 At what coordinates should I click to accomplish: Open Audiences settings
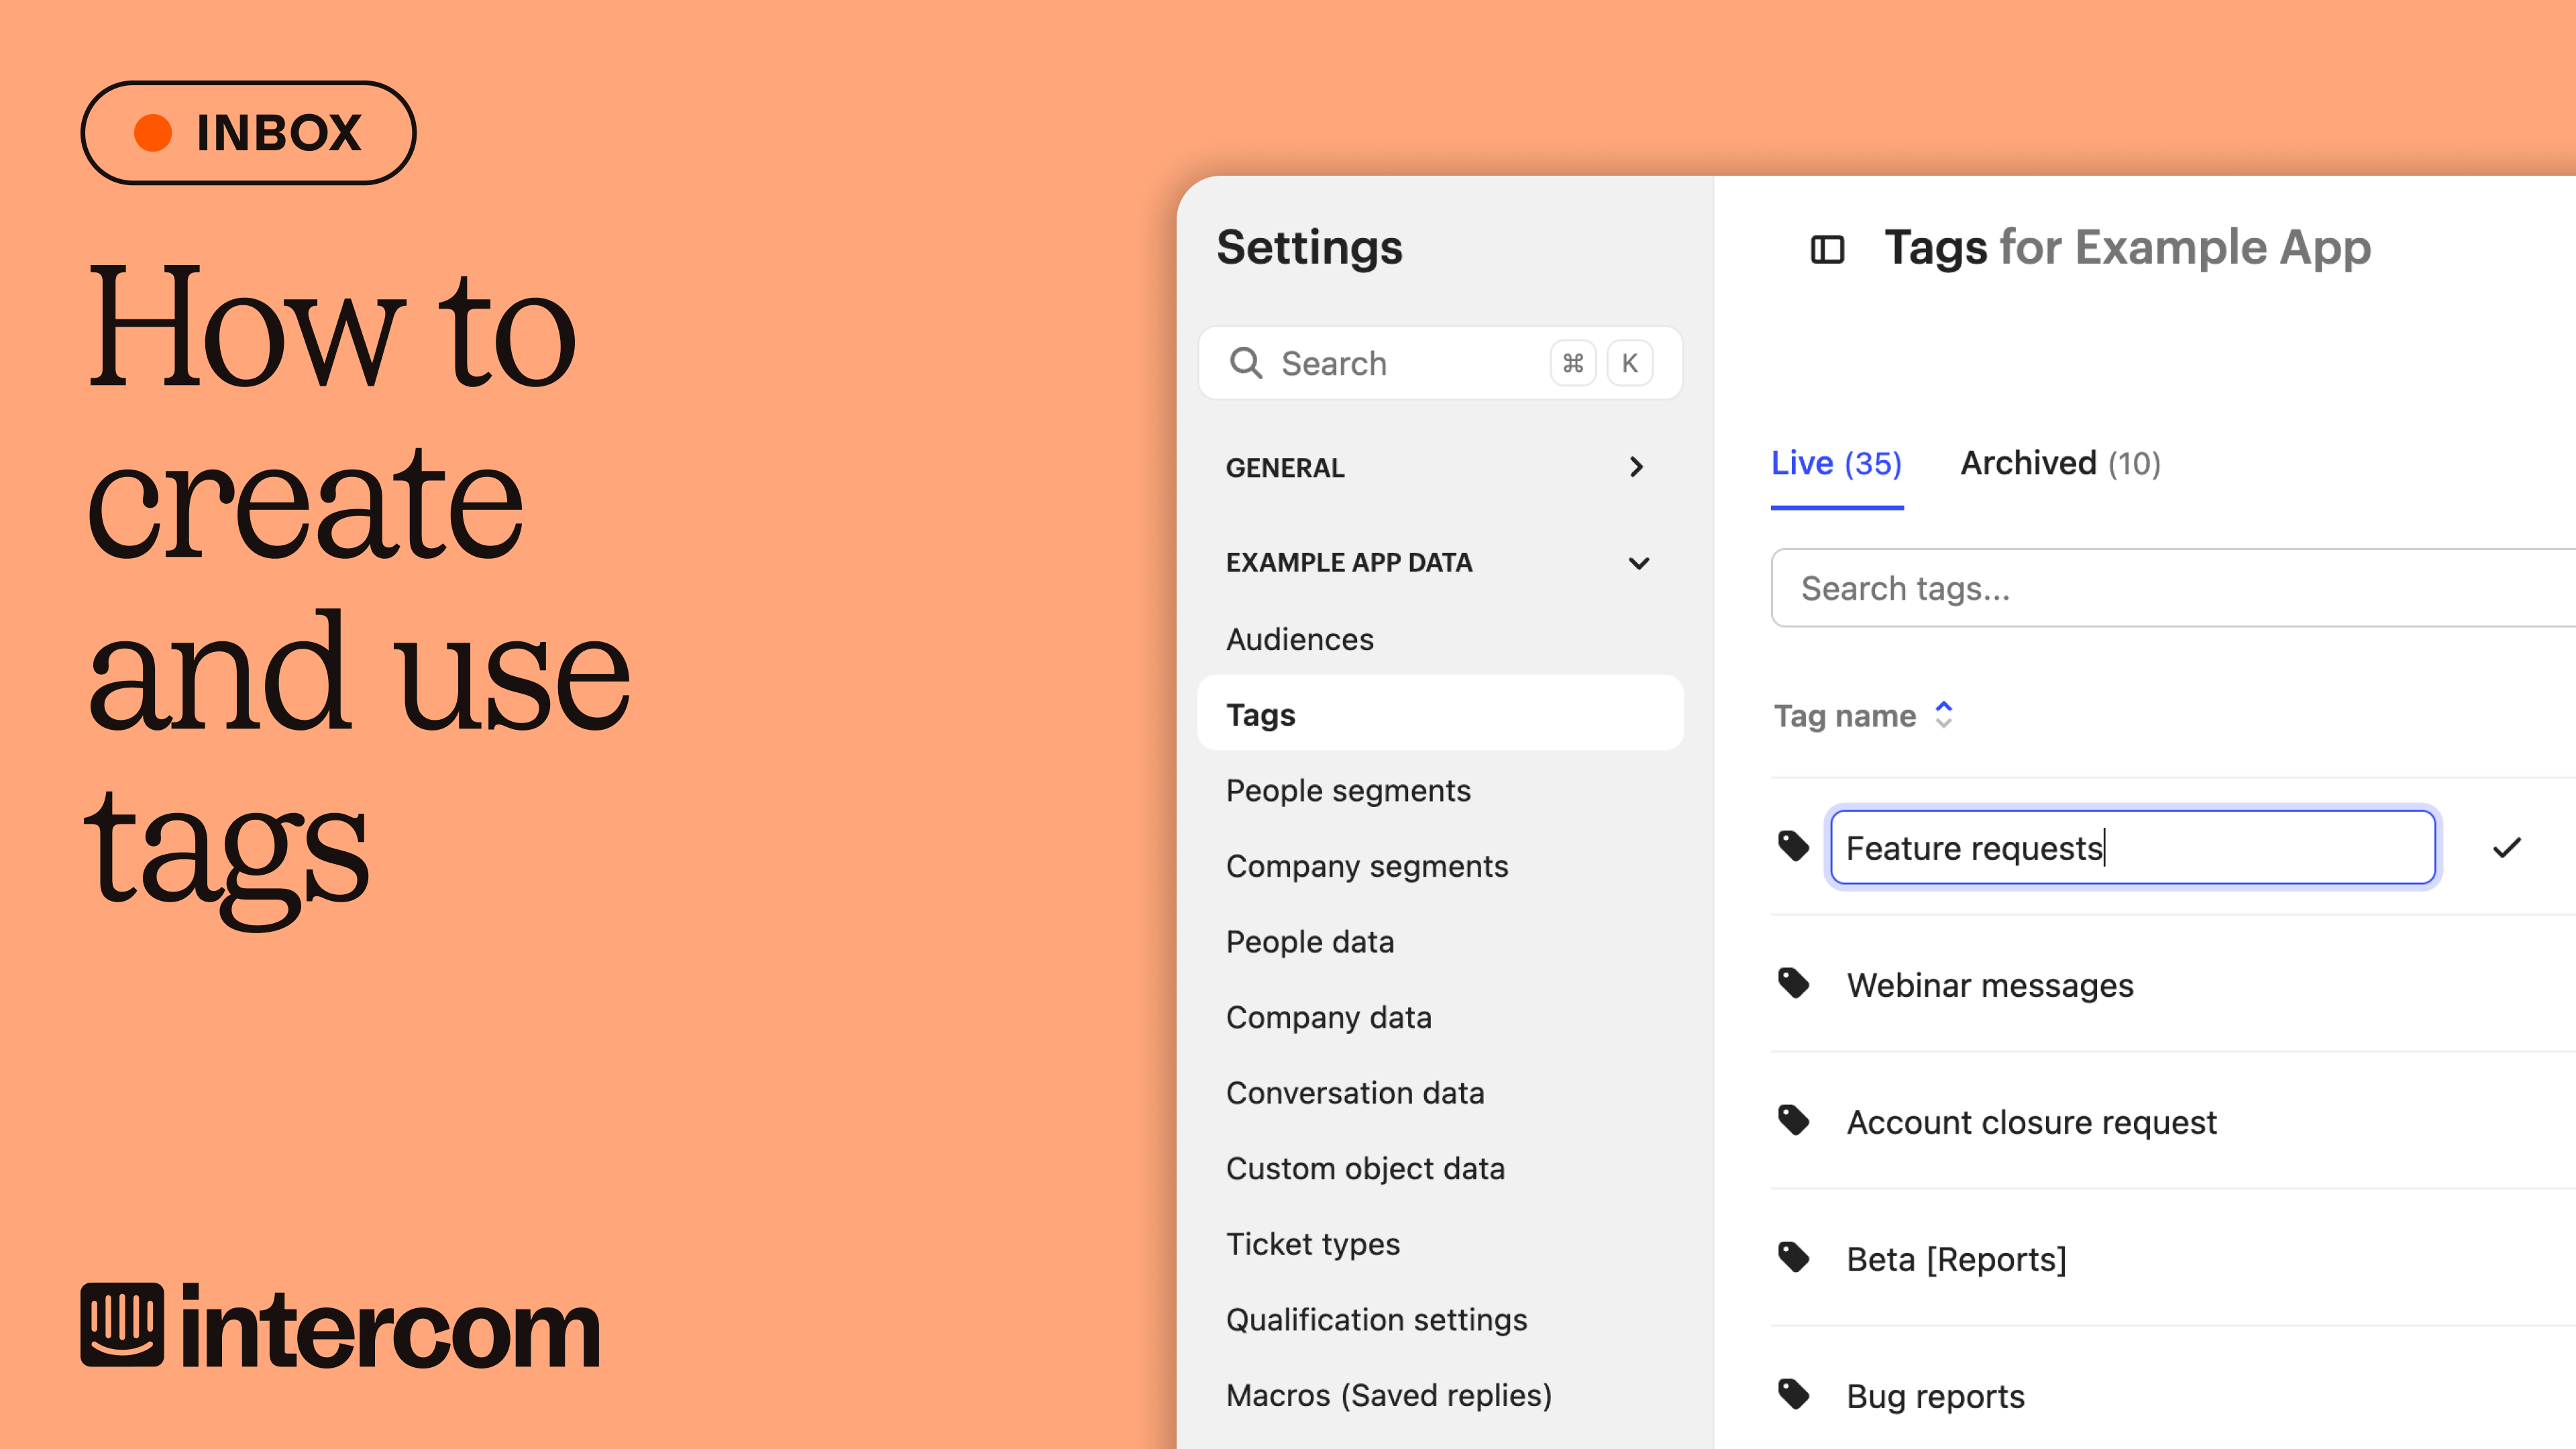pos(1299,639)
